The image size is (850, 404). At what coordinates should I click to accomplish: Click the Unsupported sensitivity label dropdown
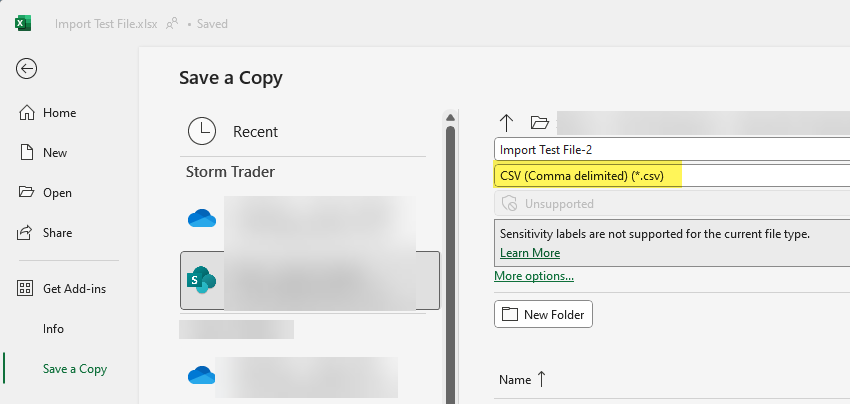click(670, 204)
